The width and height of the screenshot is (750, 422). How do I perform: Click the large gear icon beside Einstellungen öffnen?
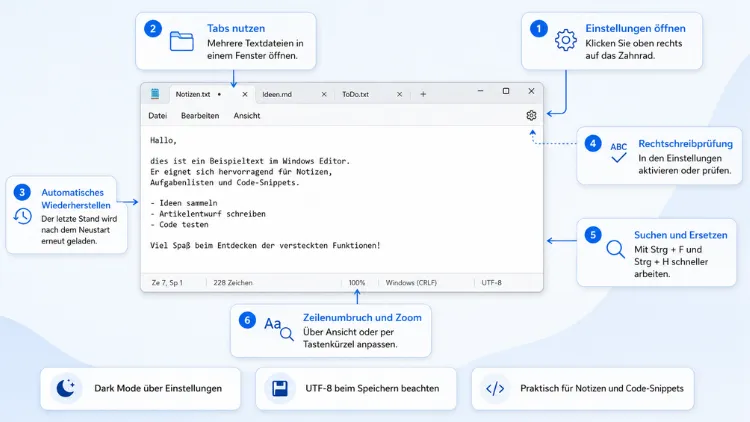tap(566, 40)
